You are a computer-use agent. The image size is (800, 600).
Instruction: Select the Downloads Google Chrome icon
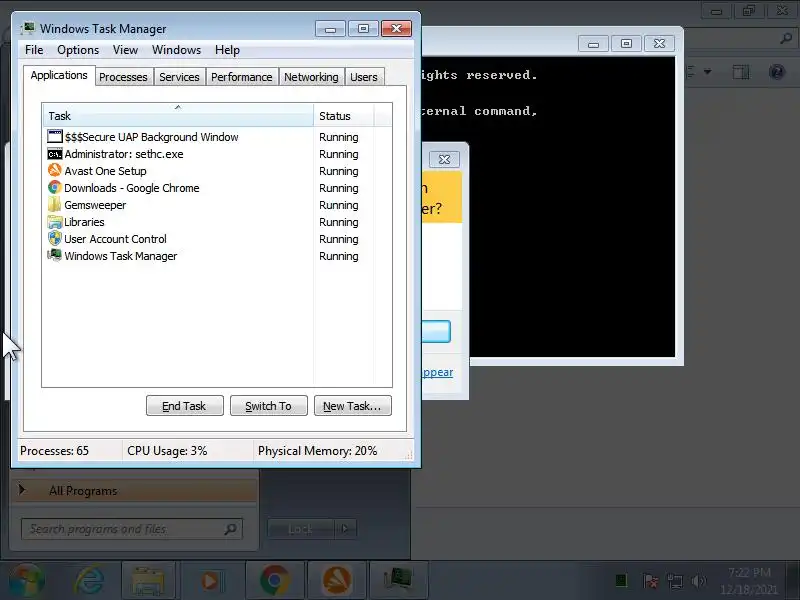[x=55, y=187]
